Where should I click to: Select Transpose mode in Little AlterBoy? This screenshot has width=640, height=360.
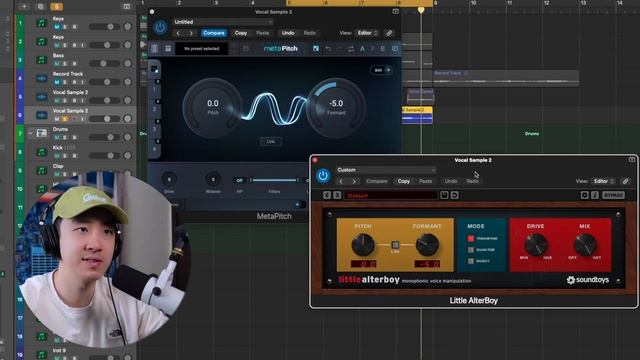471,238
